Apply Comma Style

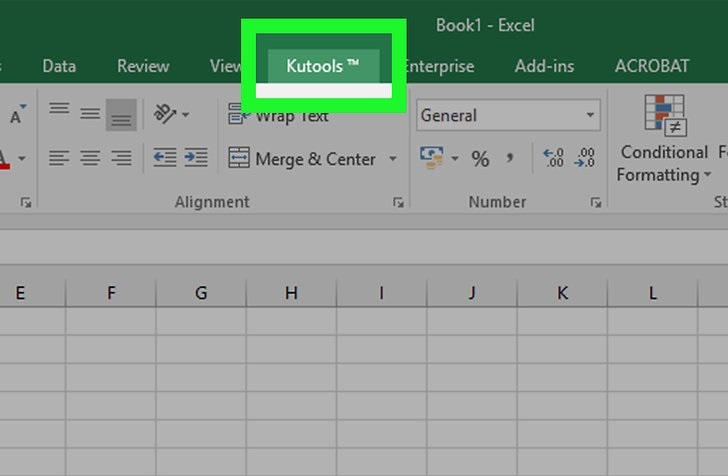tap(510, 159)
